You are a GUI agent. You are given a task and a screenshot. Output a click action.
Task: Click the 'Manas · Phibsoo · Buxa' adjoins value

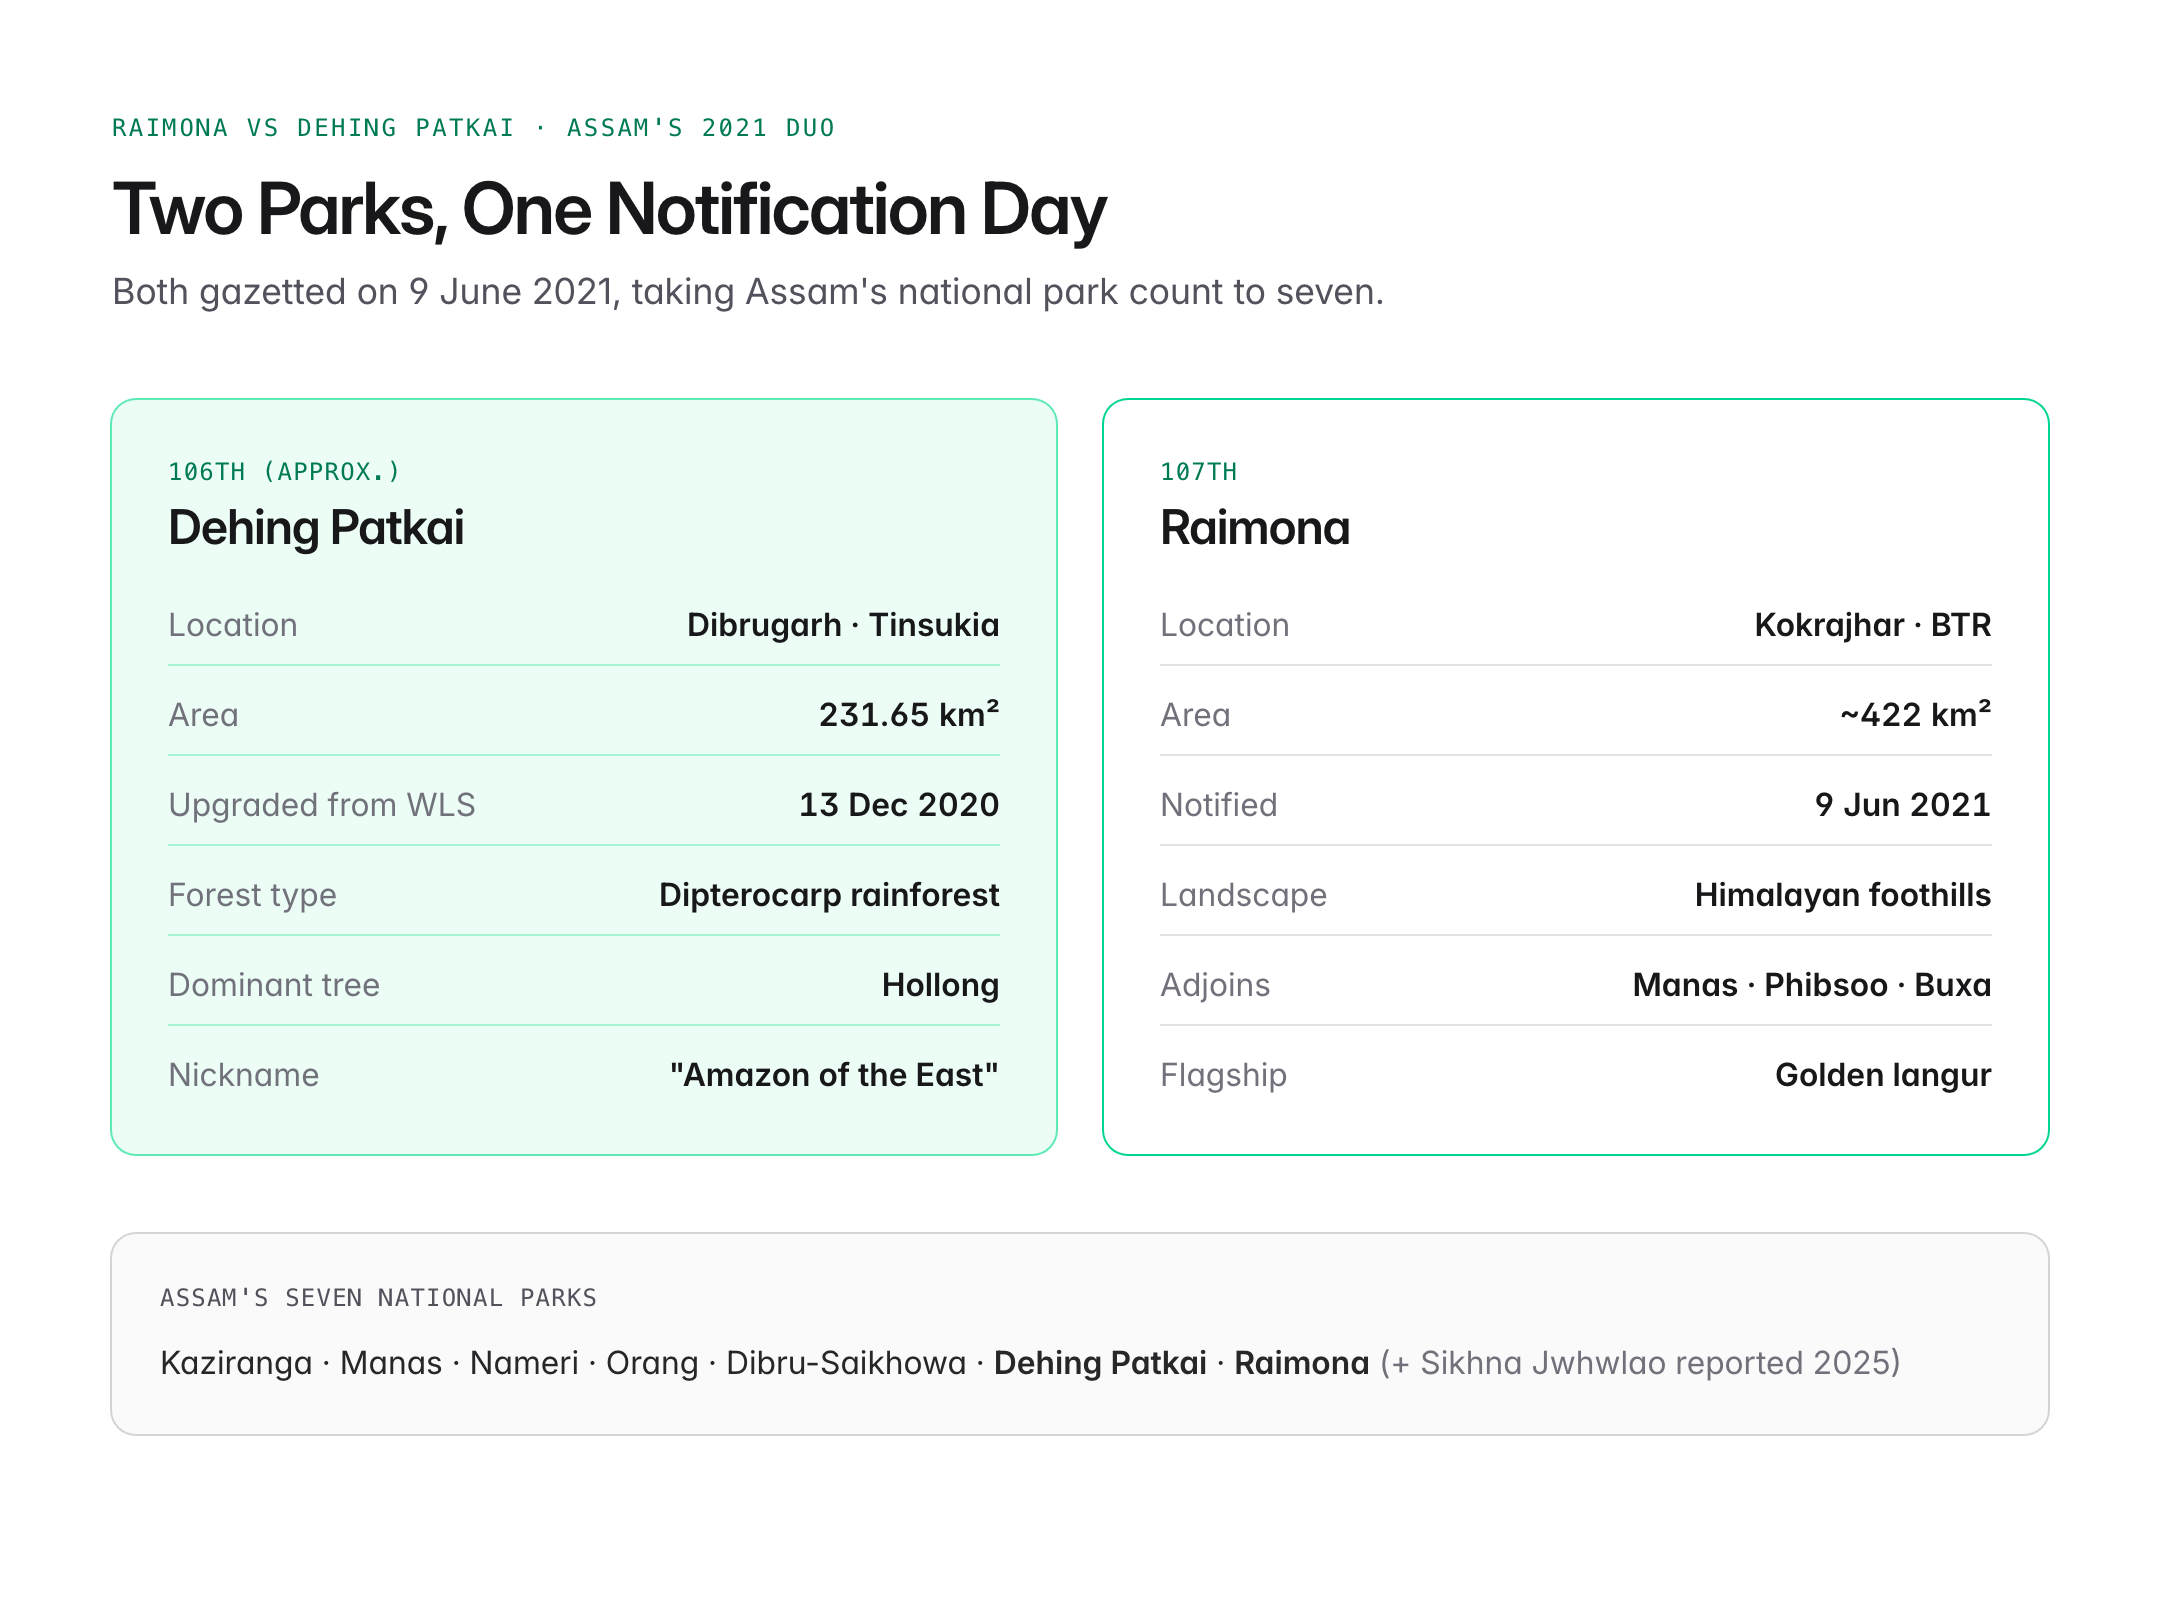tap(1811, 985)
